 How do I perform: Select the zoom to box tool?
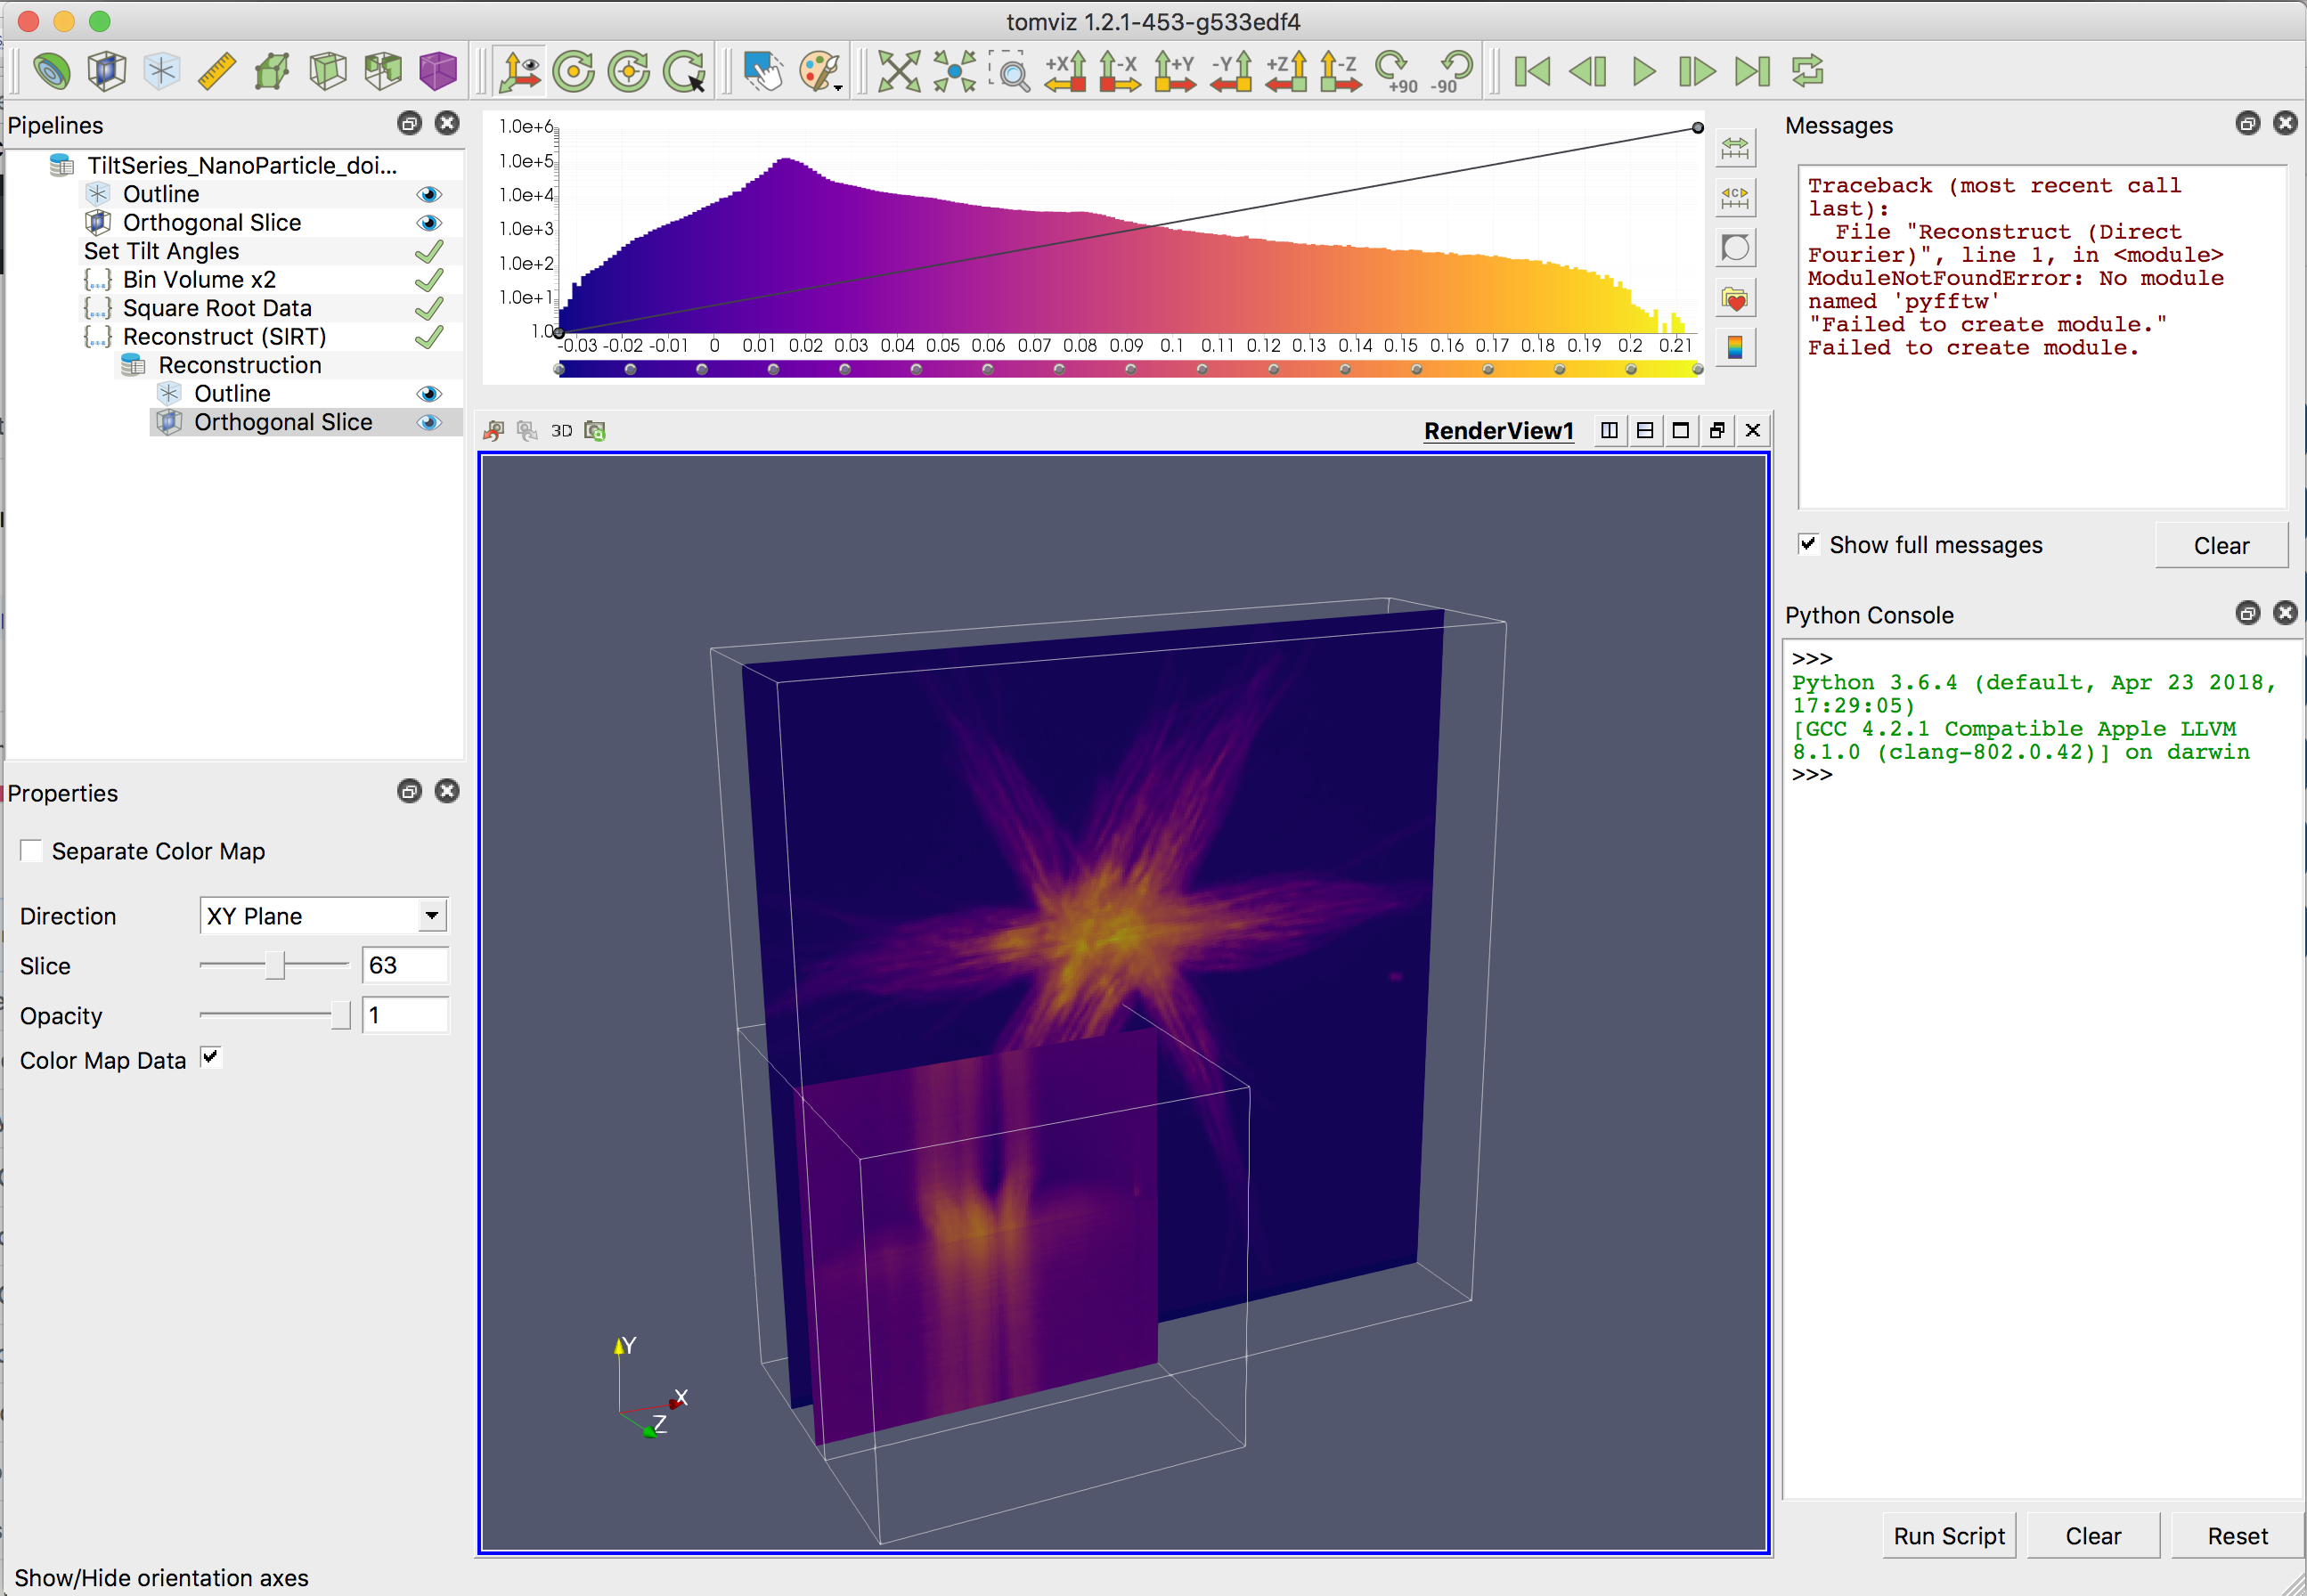[1010, 70]
